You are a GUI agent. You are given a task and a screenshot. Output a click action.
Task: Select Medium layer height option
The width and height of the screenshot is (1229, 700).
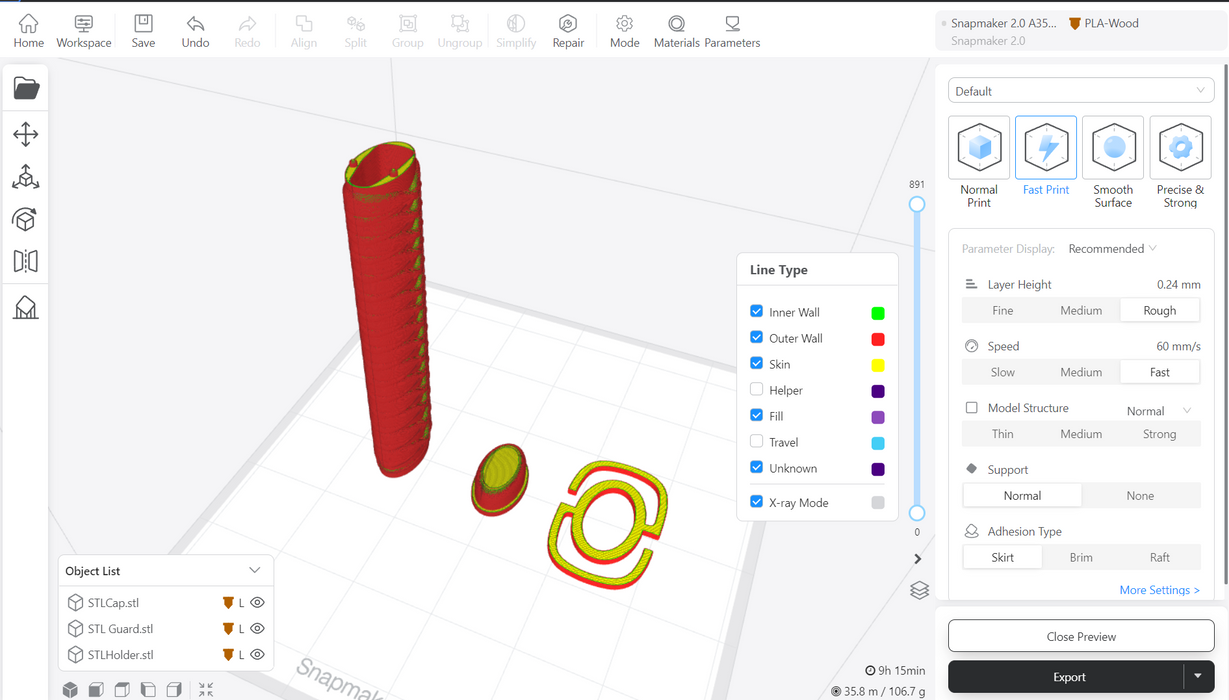[x=1081, y=311]
